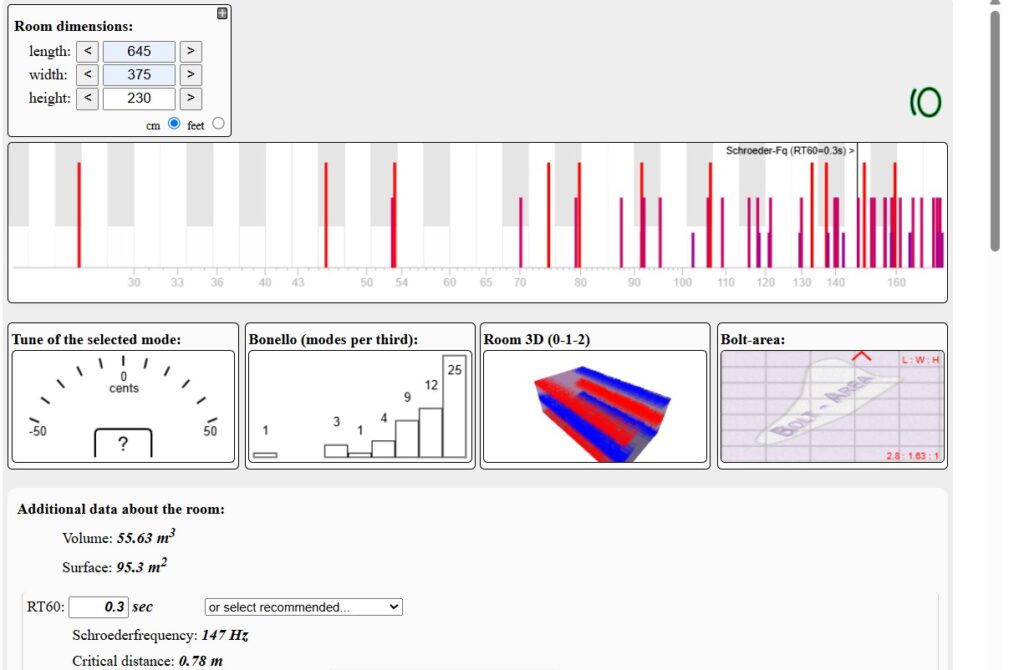This screenshot has height=670, width=1024.
Task: Click the ratio text 2.8 : 1.63 : 1
Action: click(912, 456)
